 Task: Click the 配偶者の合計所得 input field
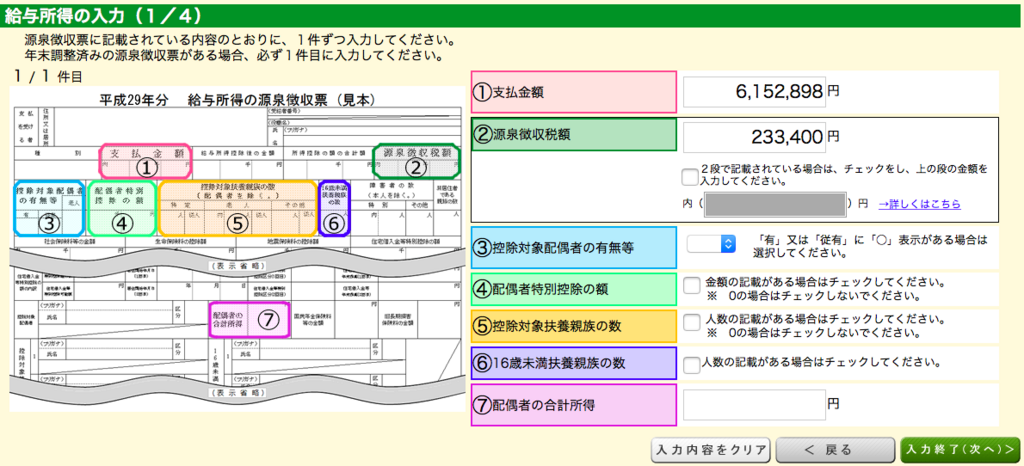click(x=754, y=405)
